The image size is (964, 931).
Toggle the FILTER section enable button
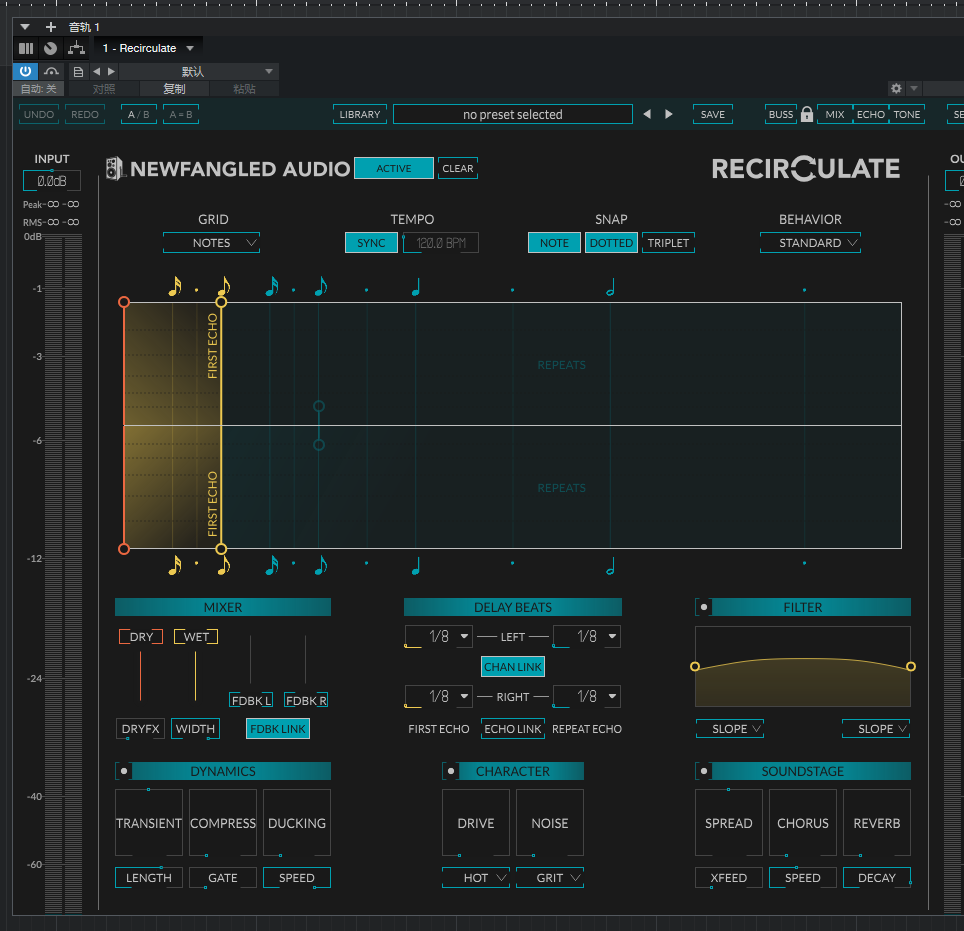pyautogui.click(x=704, y=607)
